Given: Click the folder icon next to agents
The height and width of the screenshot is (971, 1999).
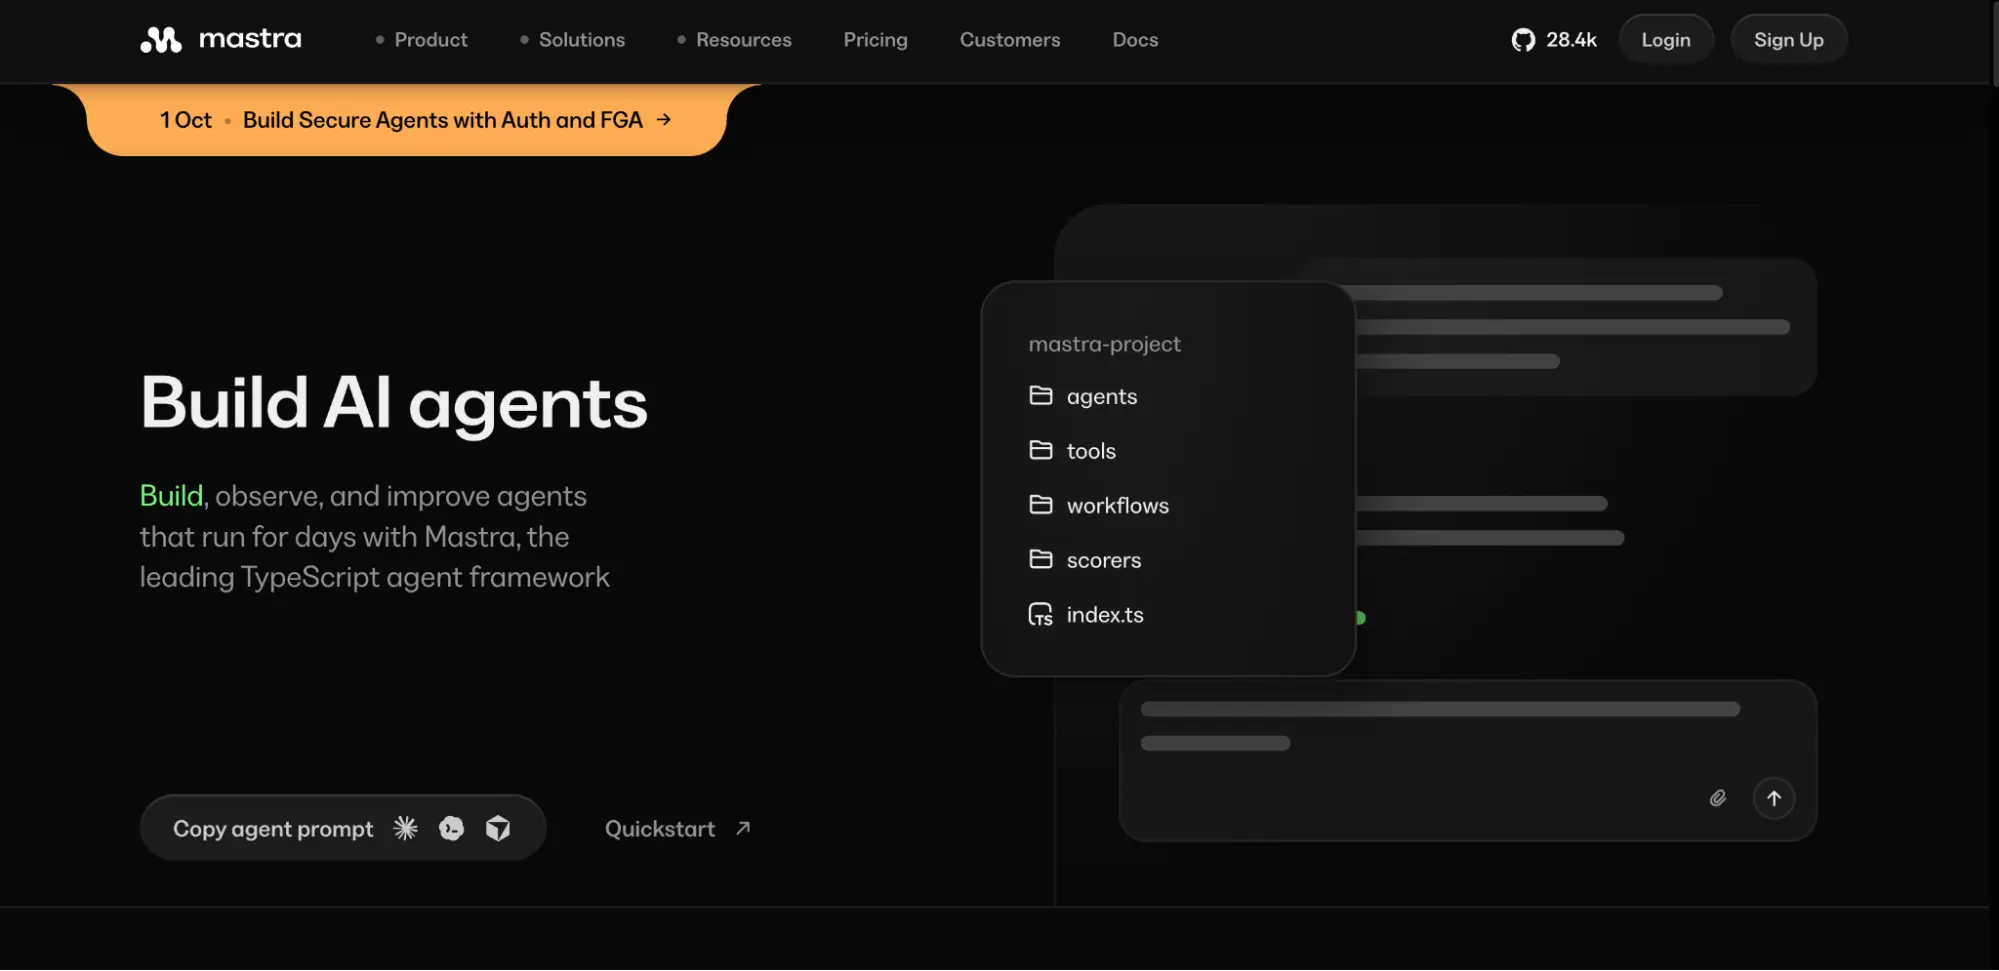Looking at the screenshot, I should [1041, 396].
